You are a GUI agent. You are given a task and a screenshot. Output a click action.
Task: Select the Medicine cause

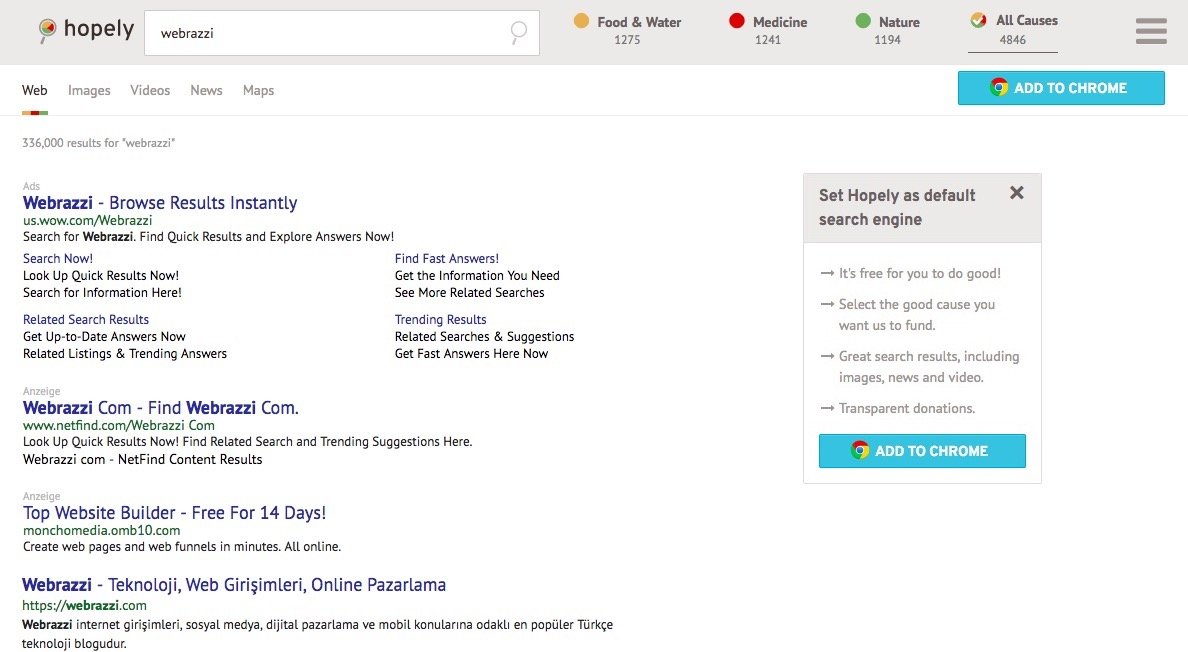767,30
